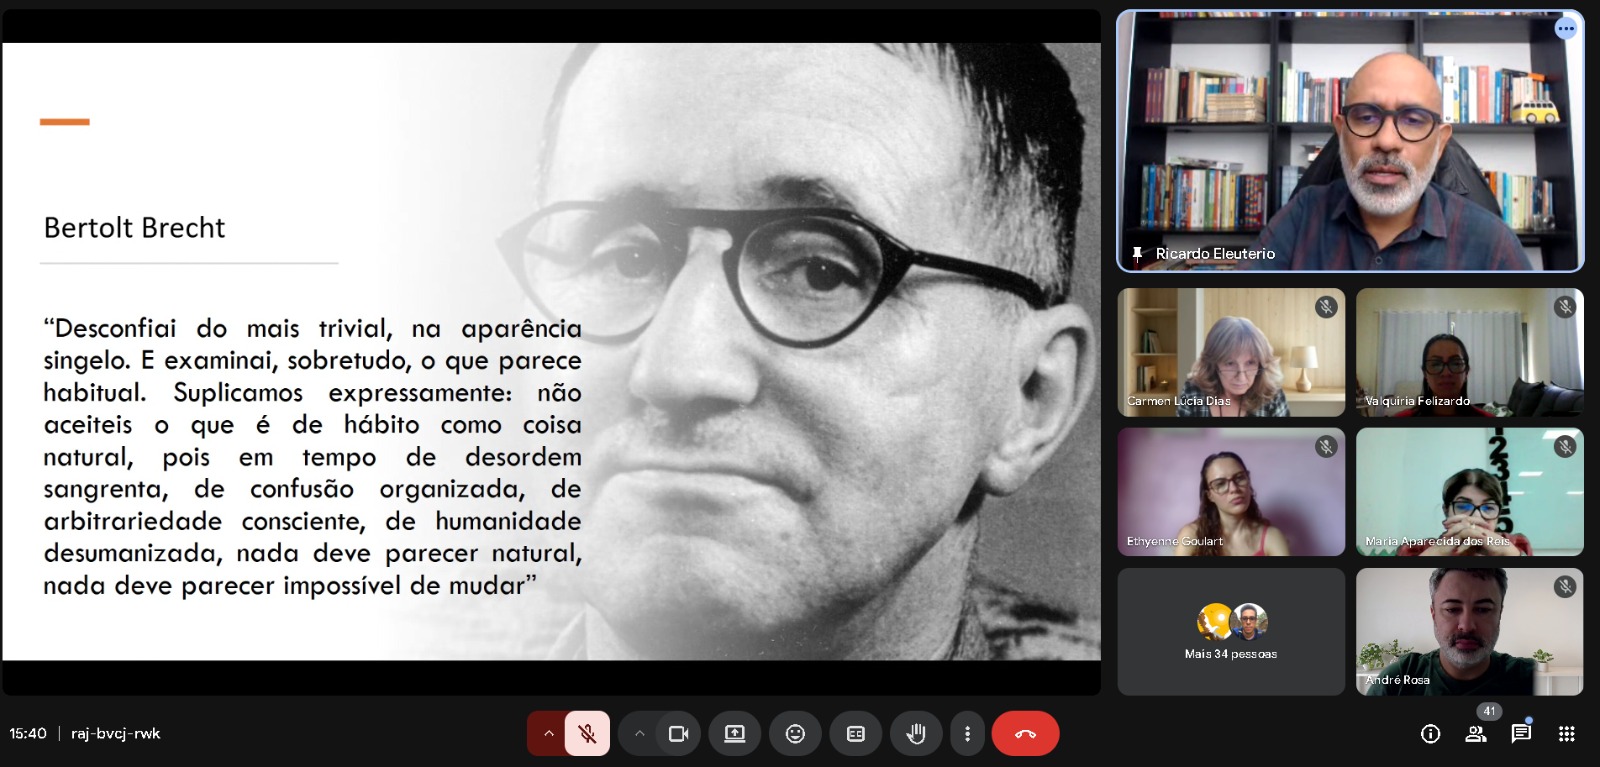
Task: Leave the call with red button
Action: coord(1025,734)
